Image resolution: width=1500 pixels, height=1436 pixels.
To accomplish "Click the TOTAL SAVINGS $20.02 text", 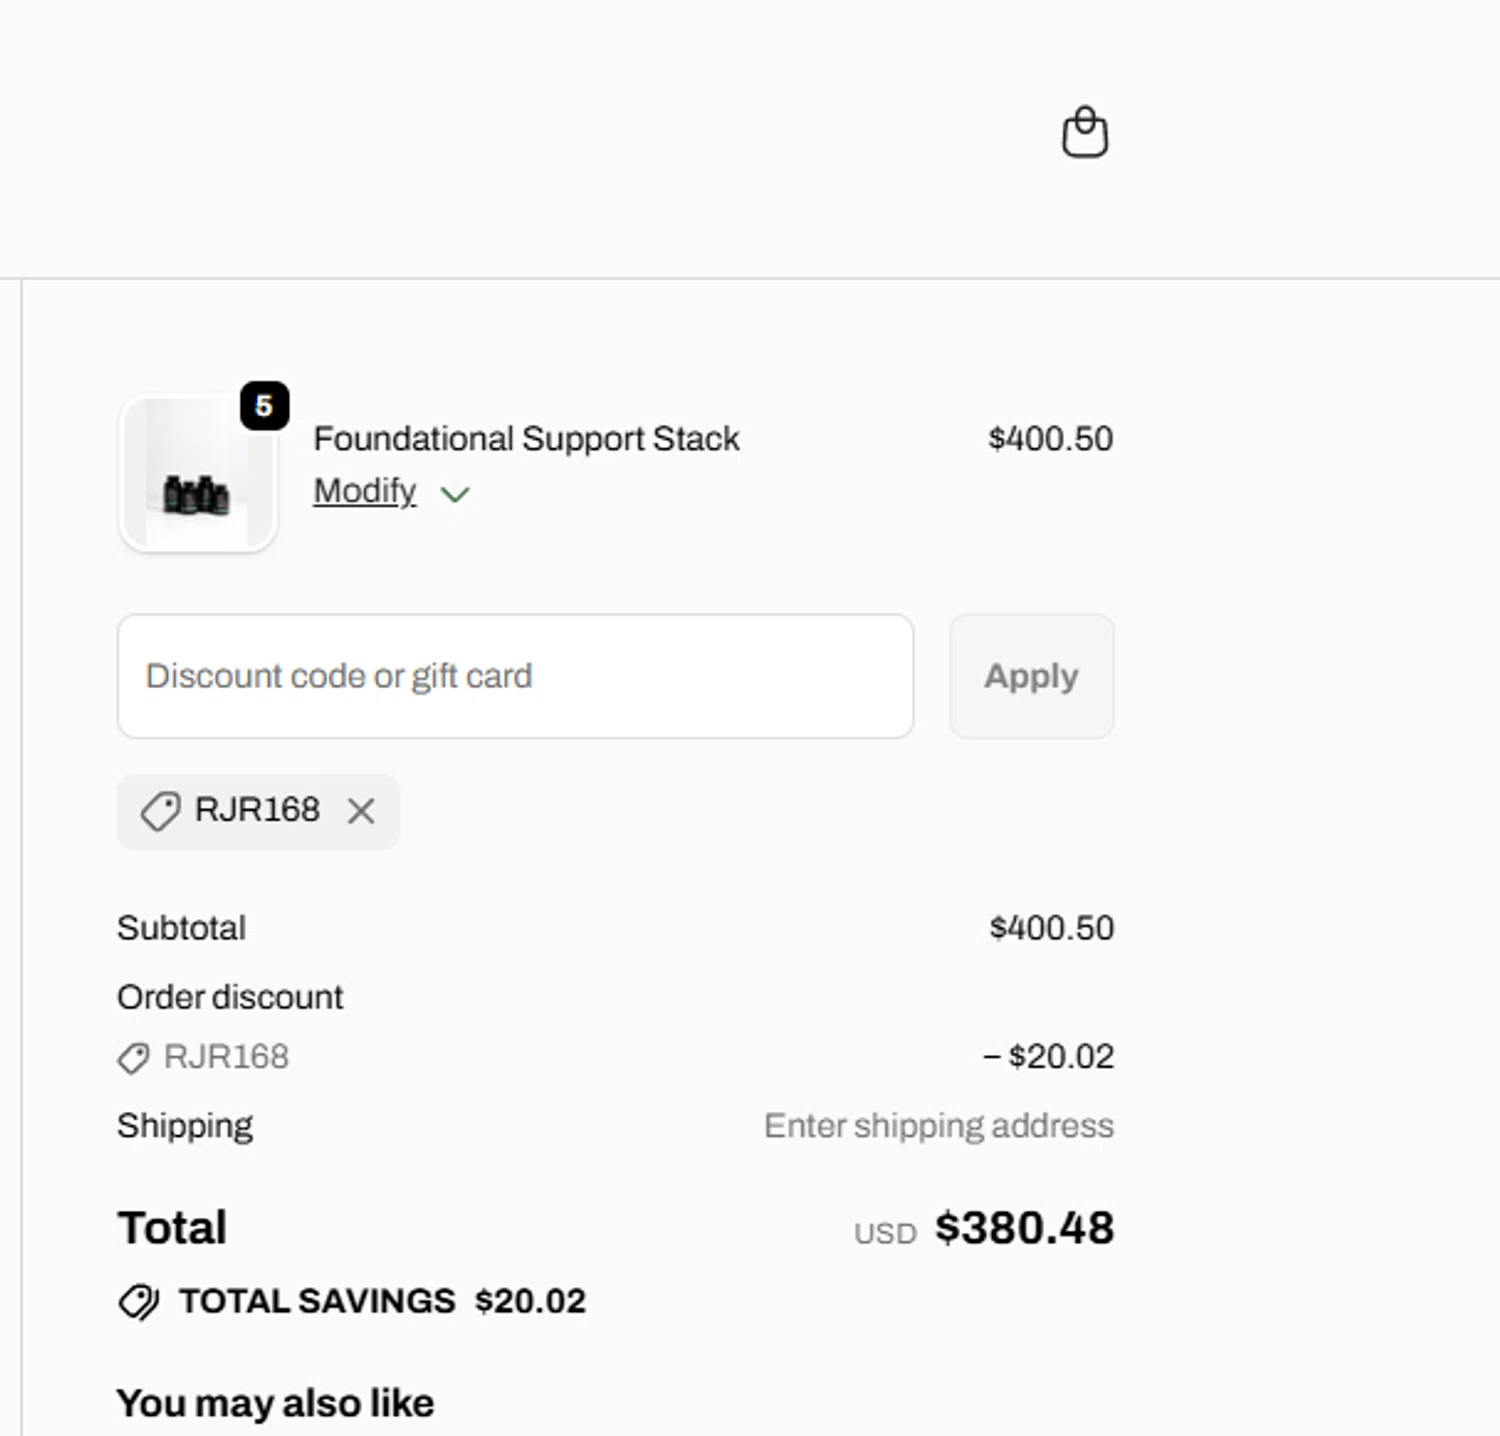I will pos(382,1301).
